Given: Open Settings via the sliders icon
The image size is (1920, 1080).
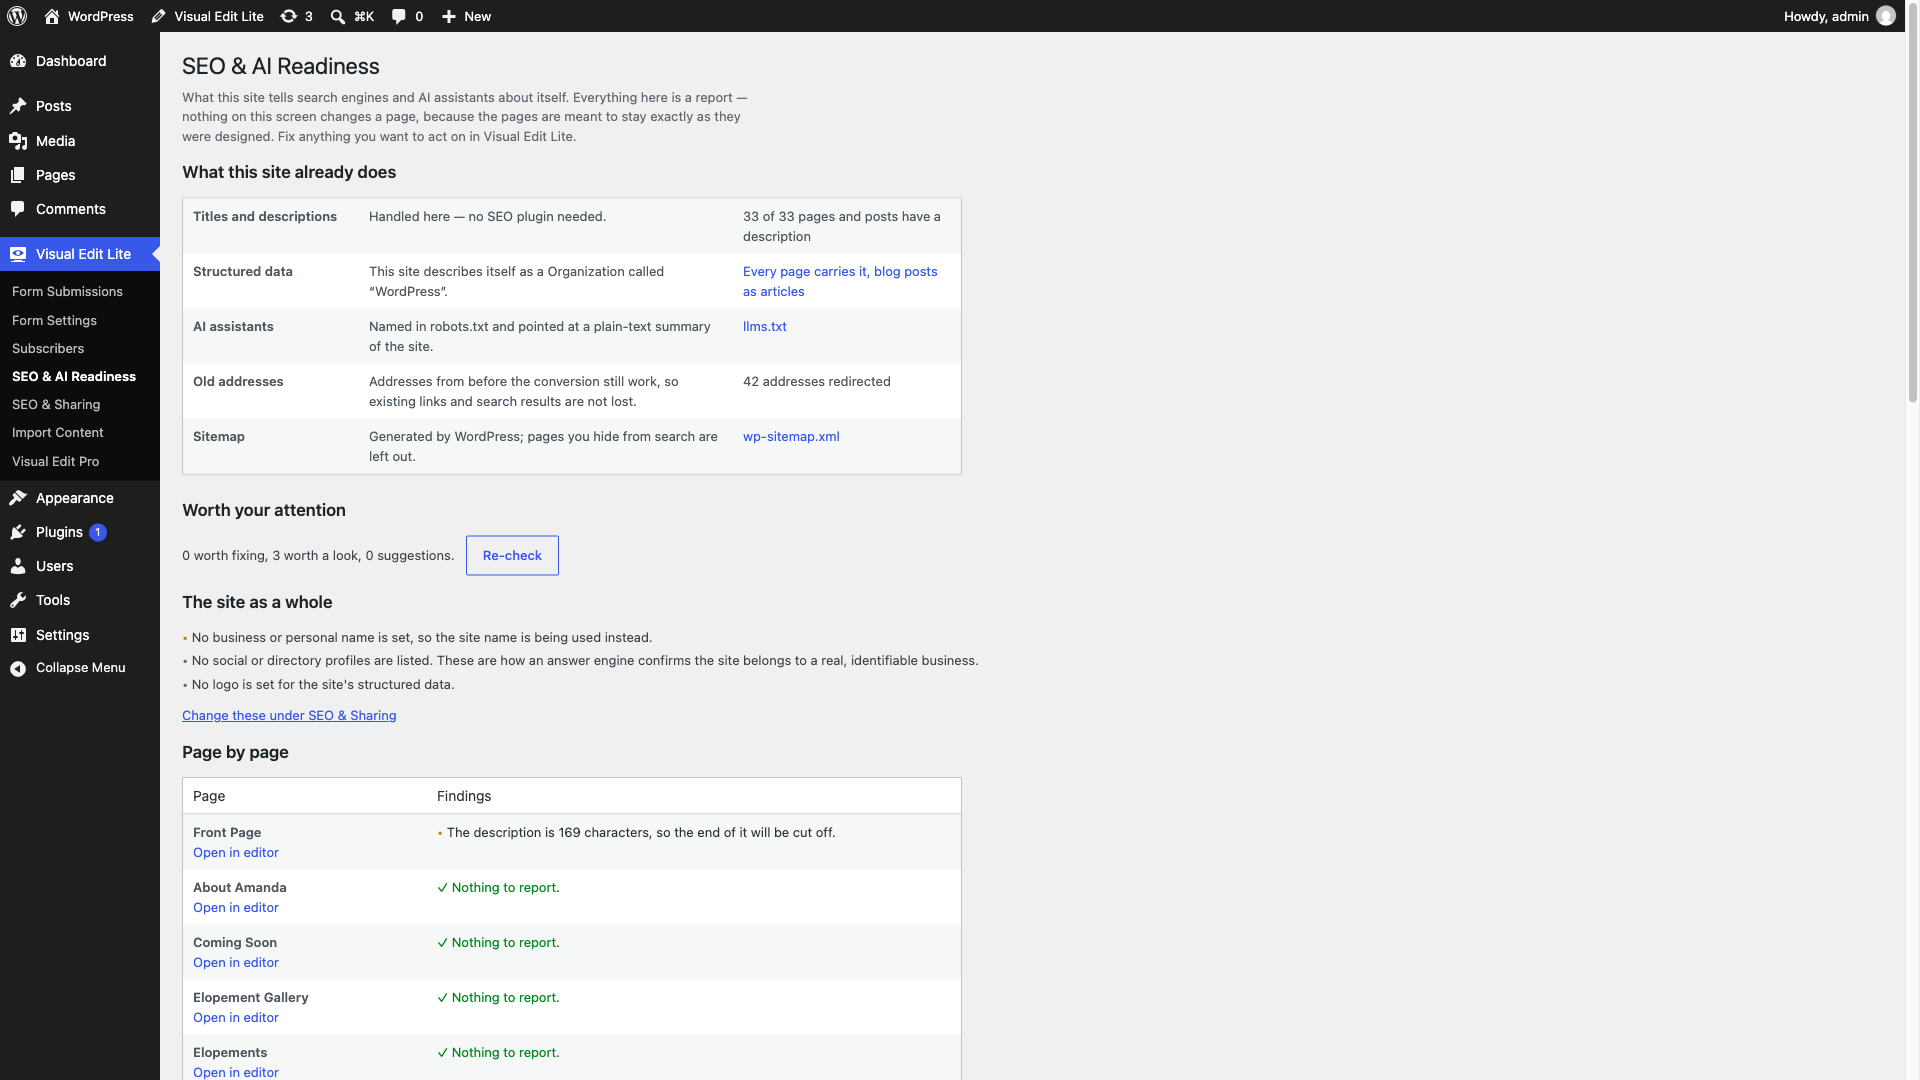Looking at the screenshot, I should click(x=18, y=635).
